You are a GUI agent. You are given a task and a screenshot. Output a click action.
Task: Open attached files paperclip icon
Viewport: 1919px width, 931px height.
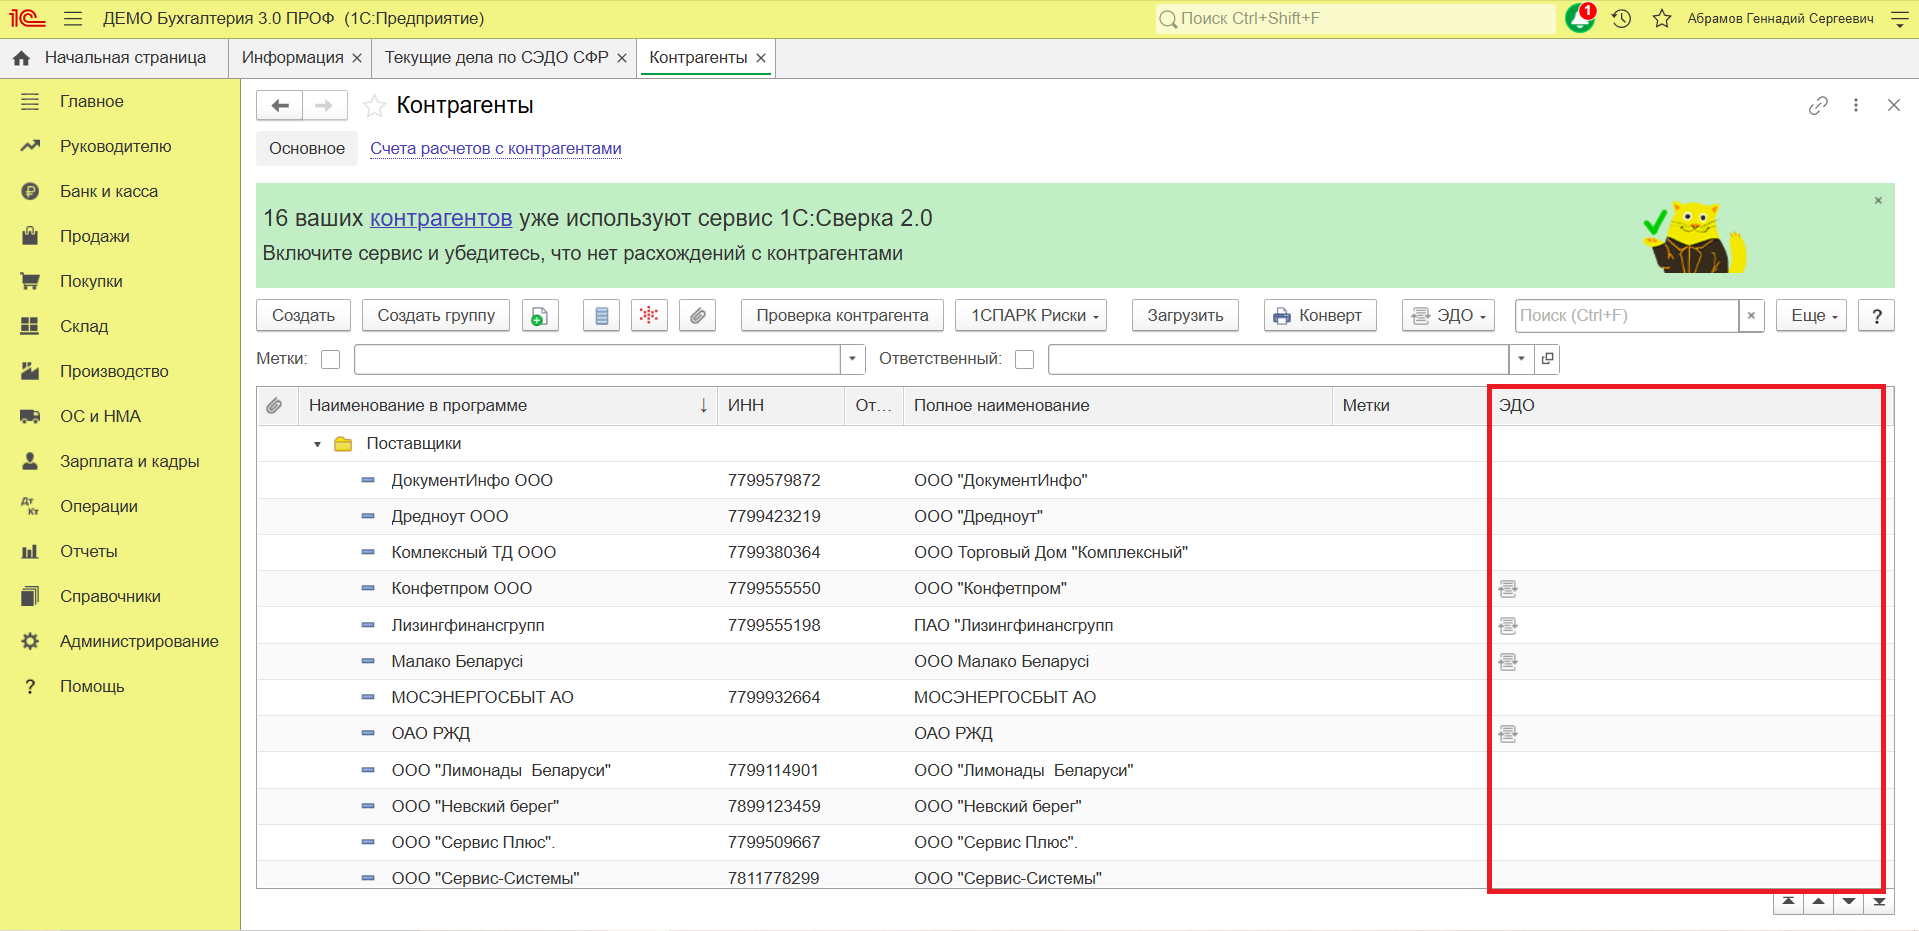pyautogui.click(x=697, y=316)
